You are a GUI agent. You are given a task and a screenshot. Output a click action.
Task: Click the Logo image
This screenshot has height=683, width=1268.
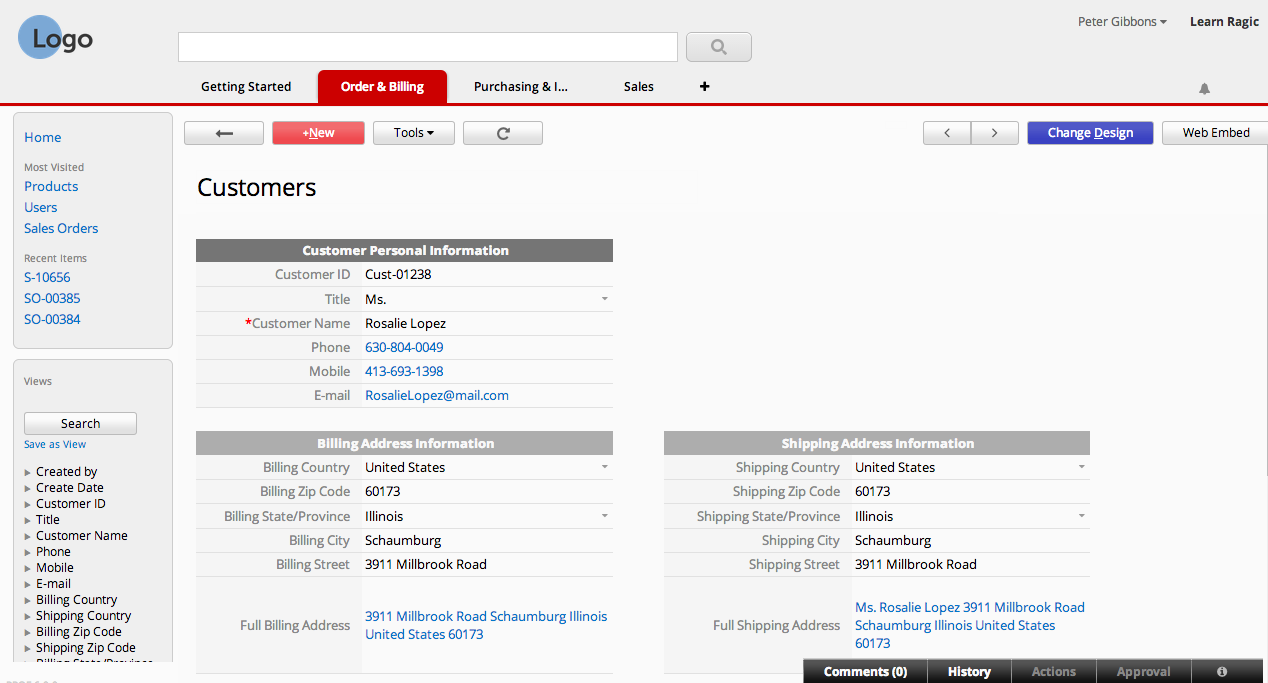pyautogui.click(x=55, y=38)
